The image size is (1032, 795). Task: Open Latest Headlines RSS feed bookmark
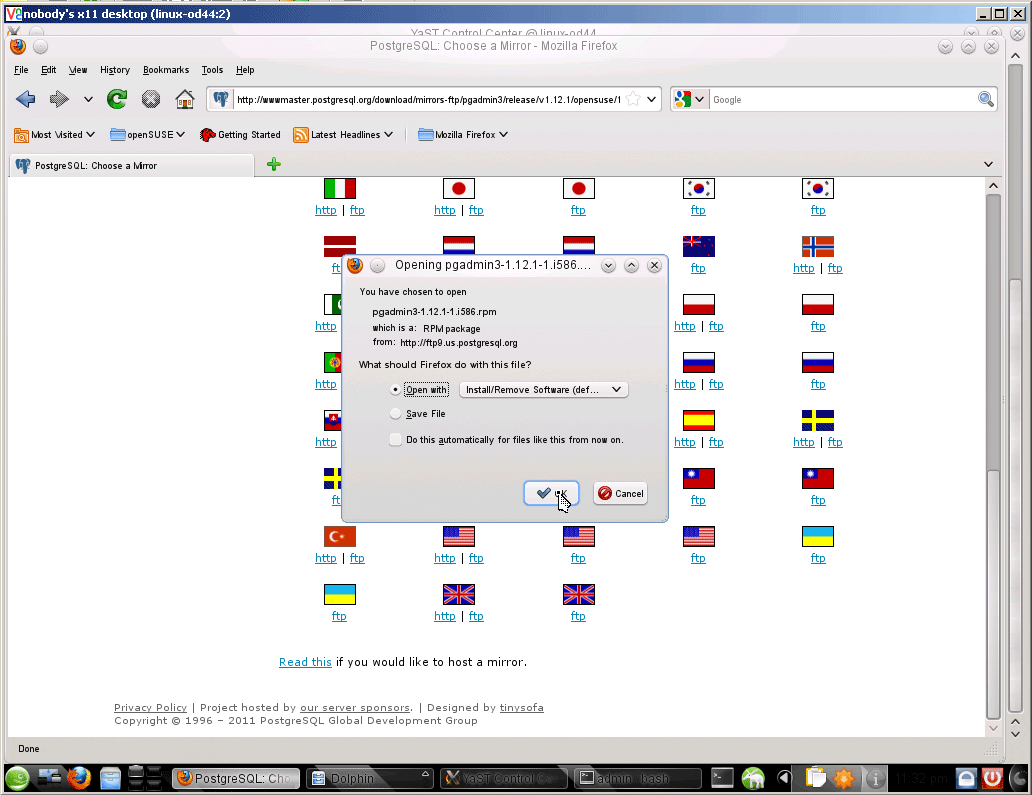click(x=344, y=135)
